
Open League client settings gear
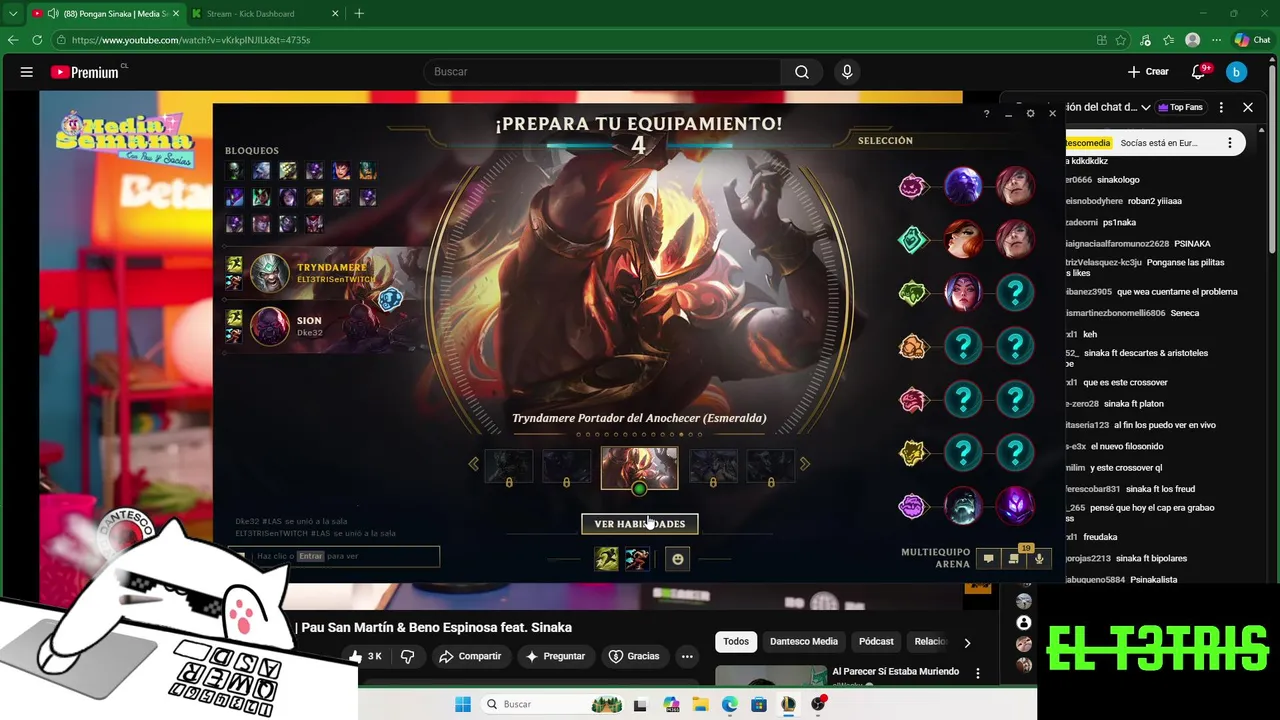1030,114
